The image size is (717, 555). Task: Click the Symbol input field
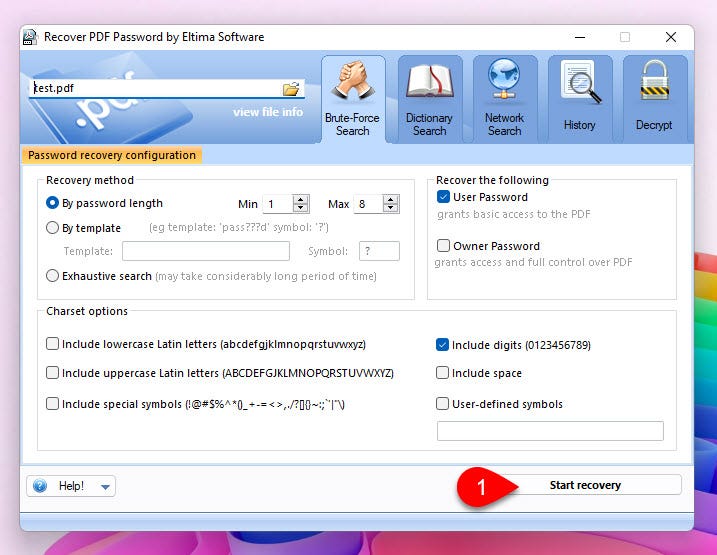click(x=380, y=251)
